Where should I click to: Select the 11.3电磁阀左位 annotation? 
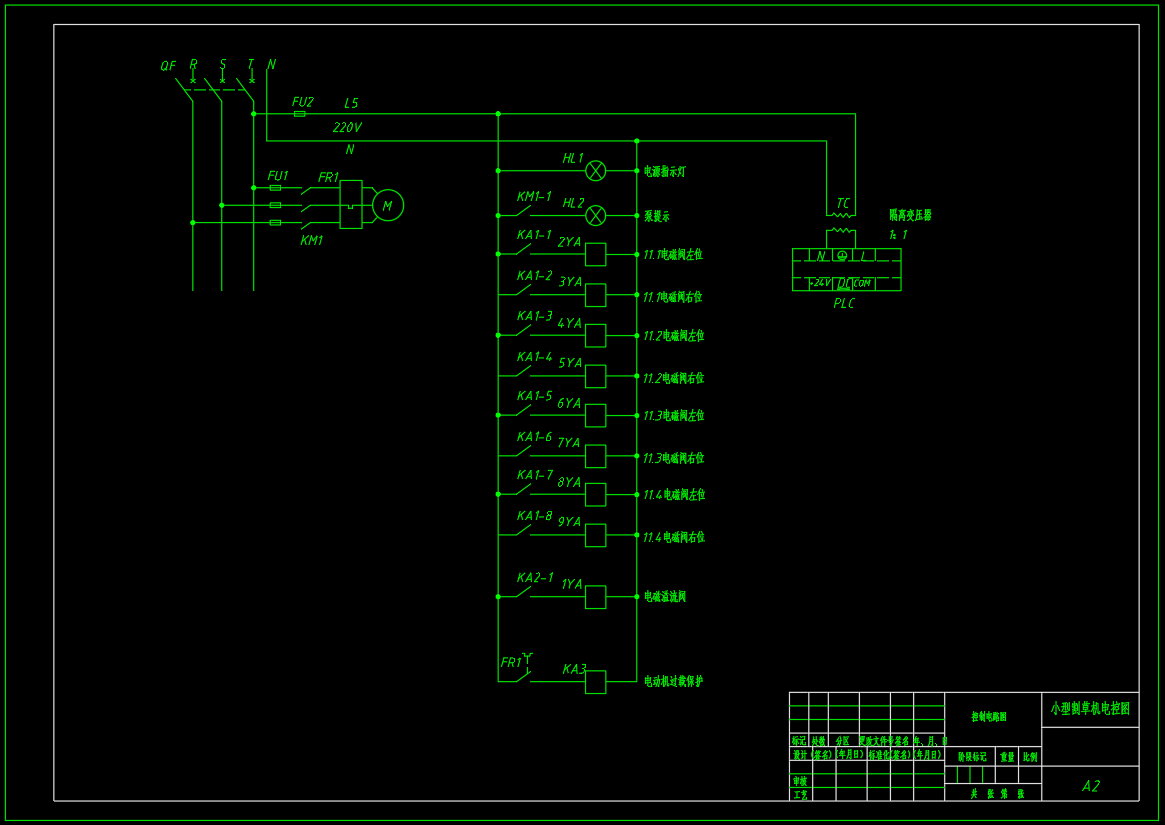click(674, 415)
